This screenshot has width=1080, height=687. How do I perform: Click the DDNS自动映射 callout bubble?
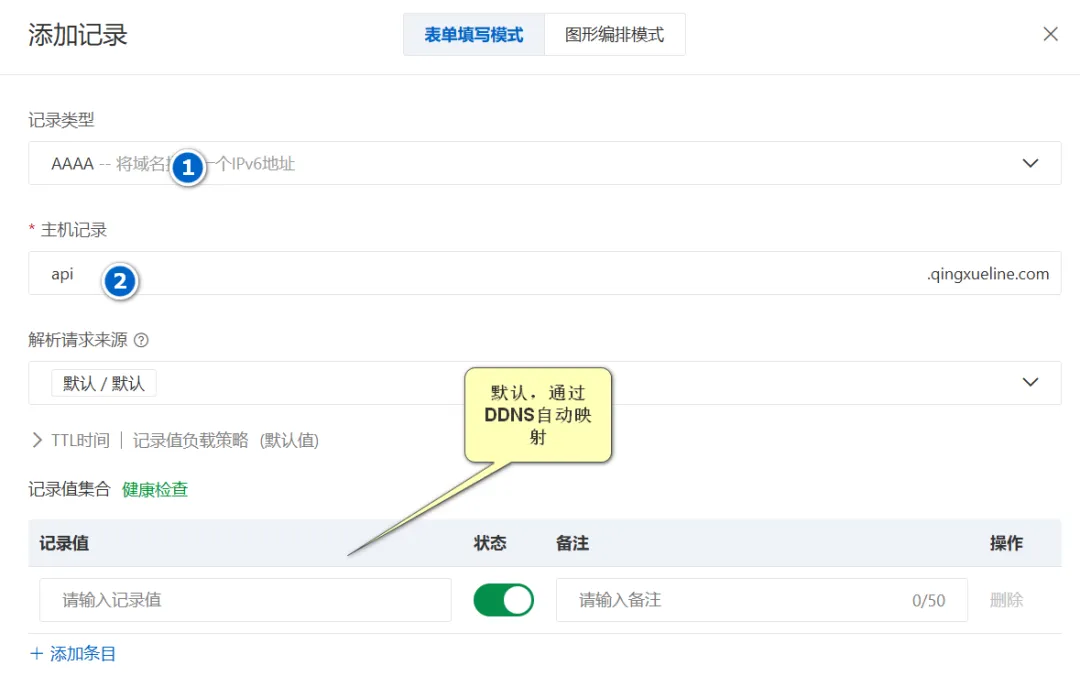[x=538, y=414]
